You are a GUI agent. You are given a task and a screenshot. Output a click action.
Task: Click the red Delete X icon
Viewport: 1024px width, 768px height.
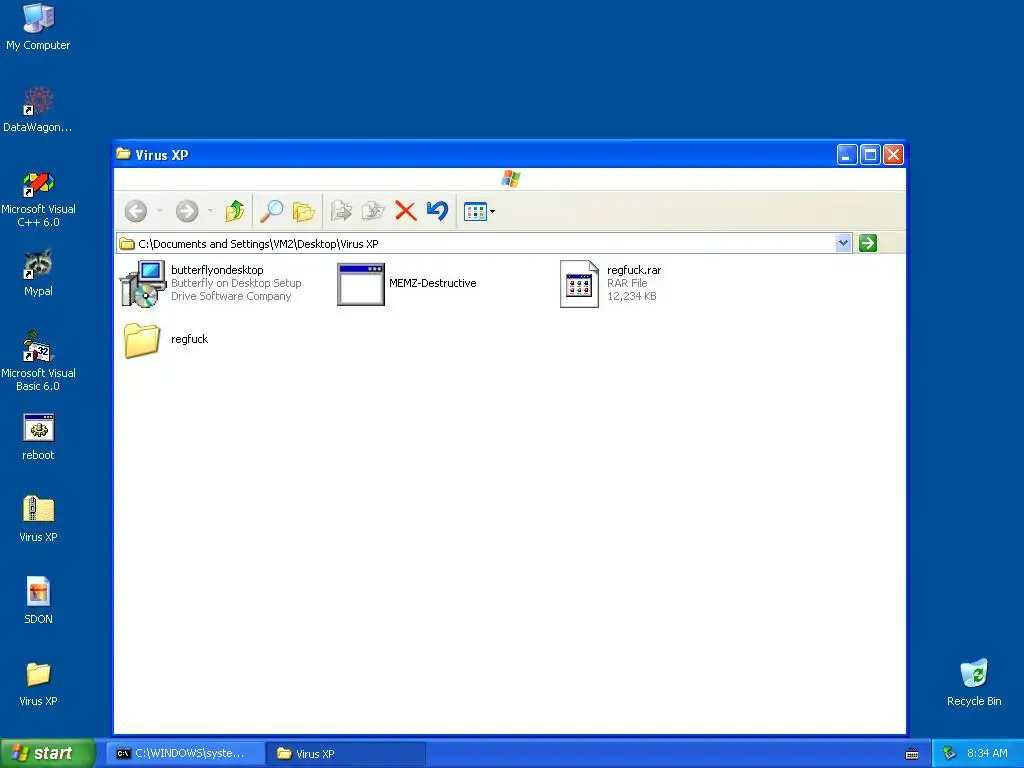coord(406,211)
